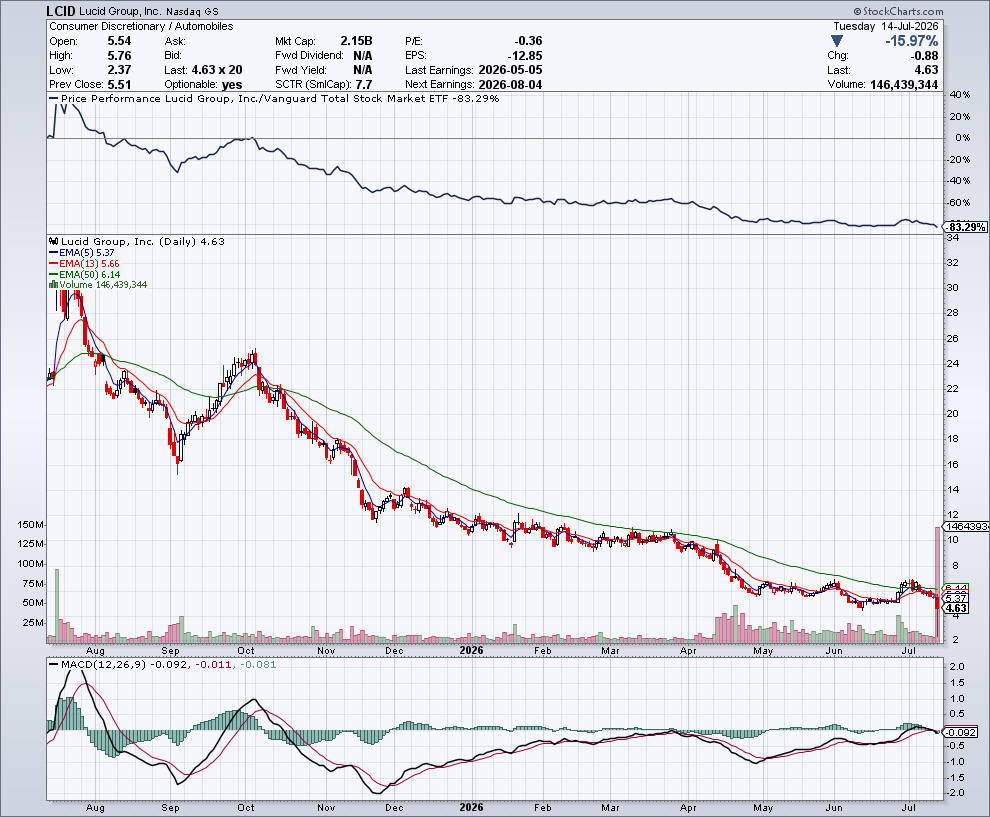Image resolution: width=990 pixels, height=817 pixels.
Task: Click the tall final volume bar in July
Action: pos(938,584)
